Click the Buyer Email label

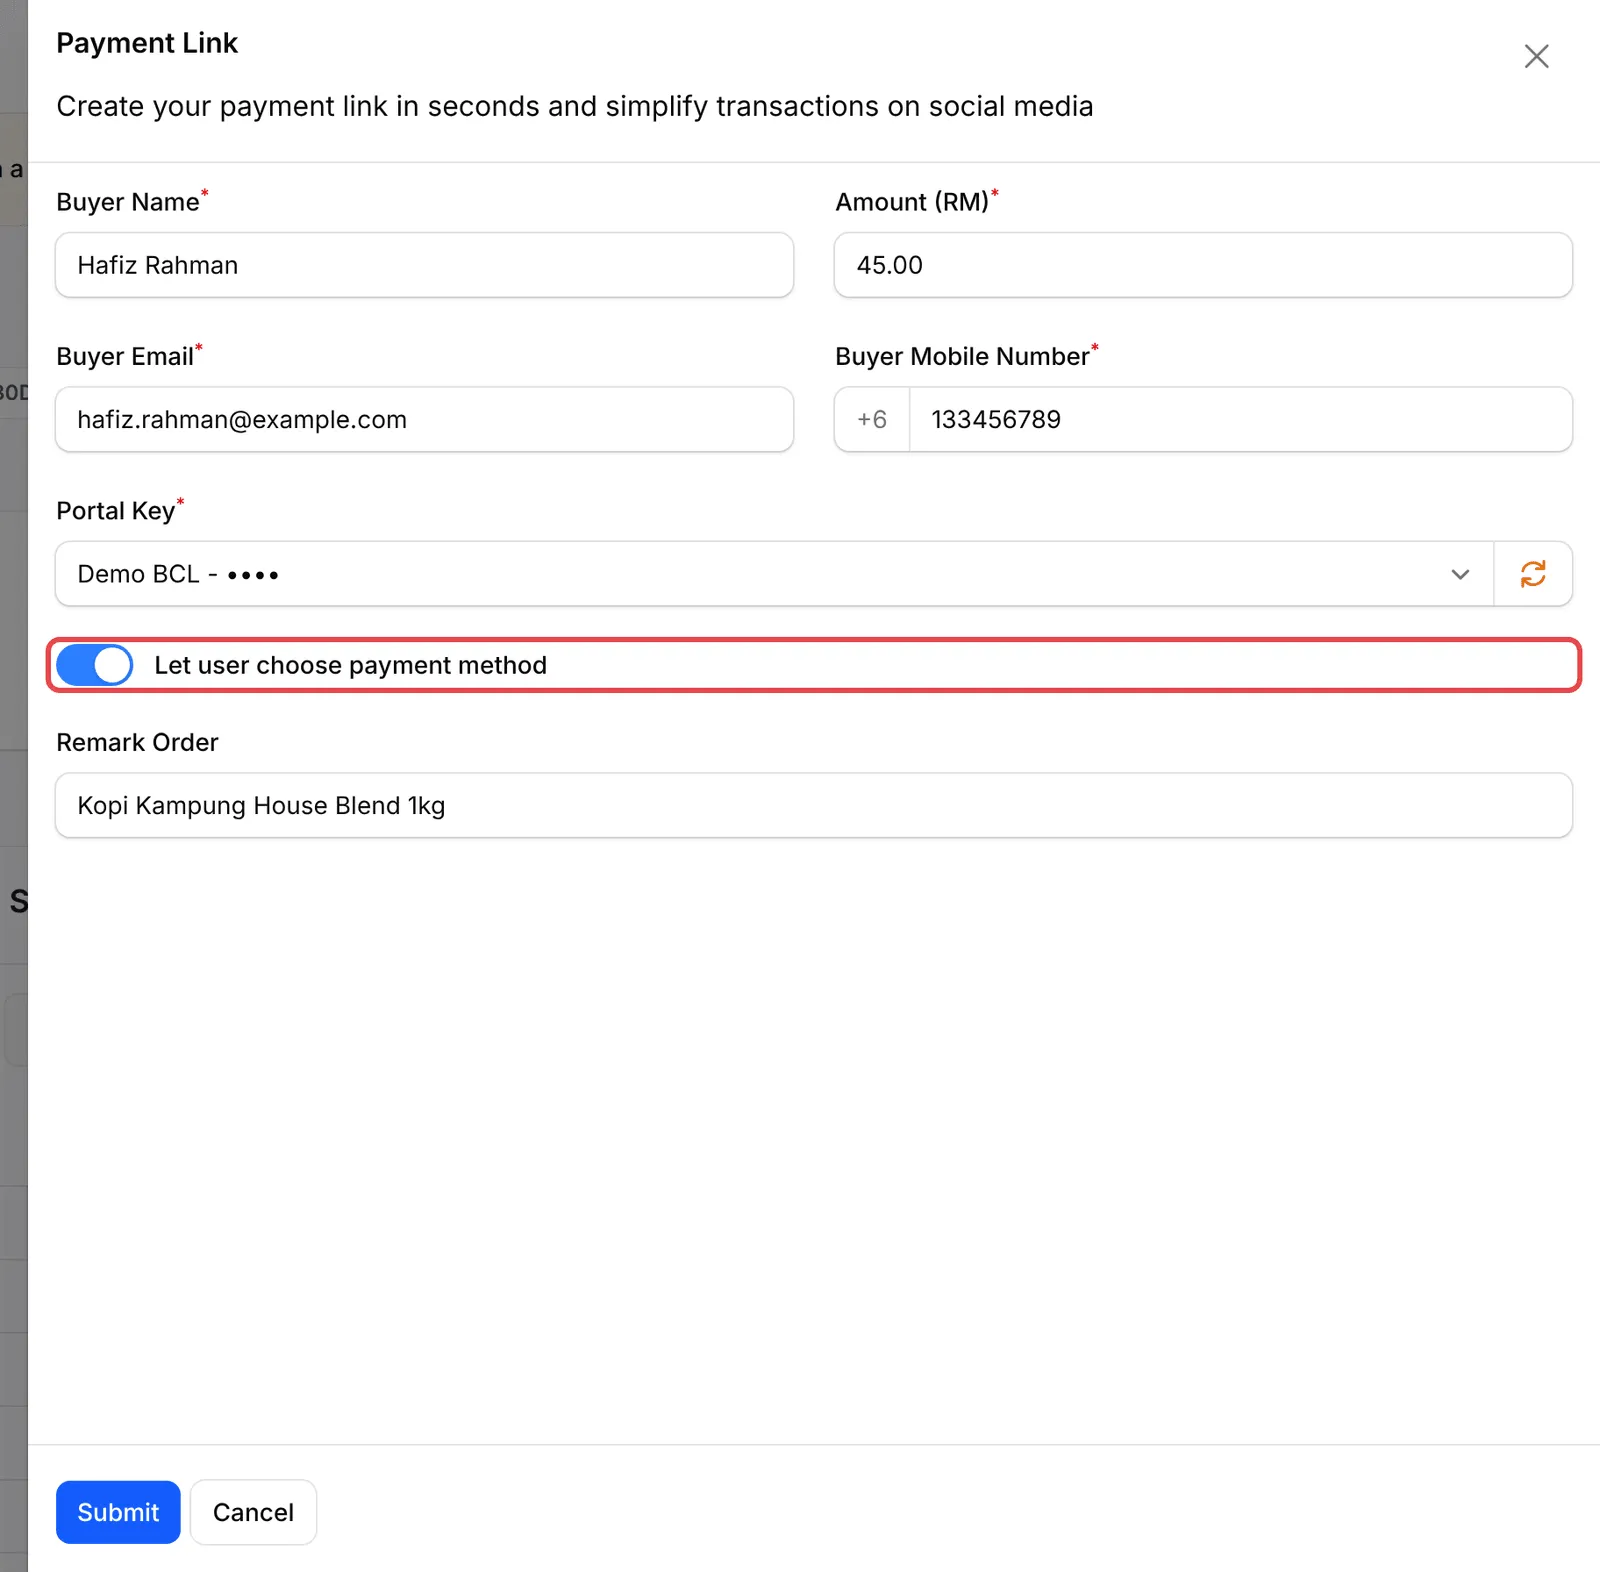(x=125, y=357)
